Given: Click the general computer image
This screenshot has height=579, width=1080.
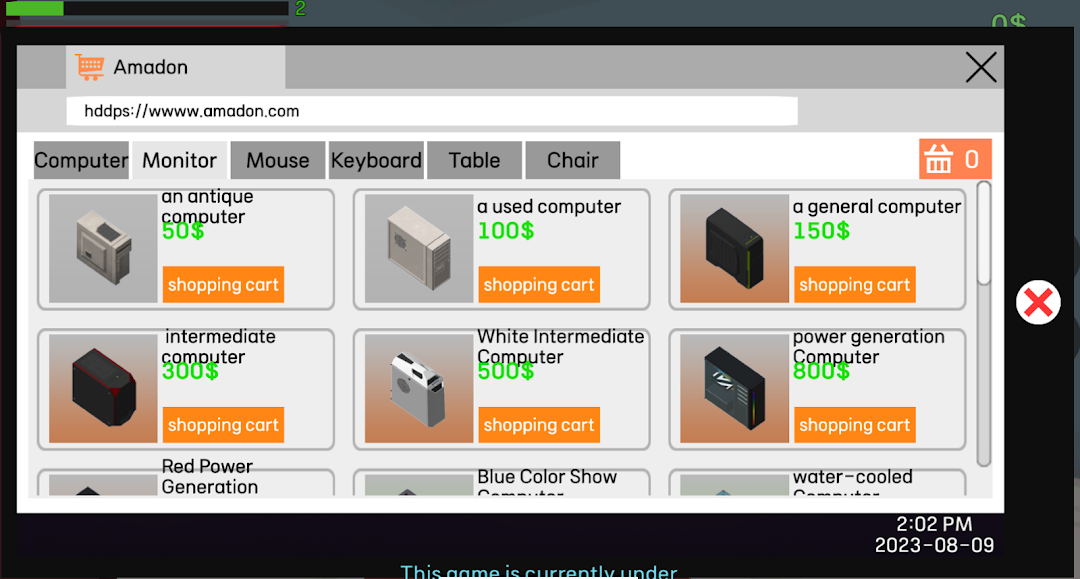Looking at the screenshot, I should [x=734, y=248].
